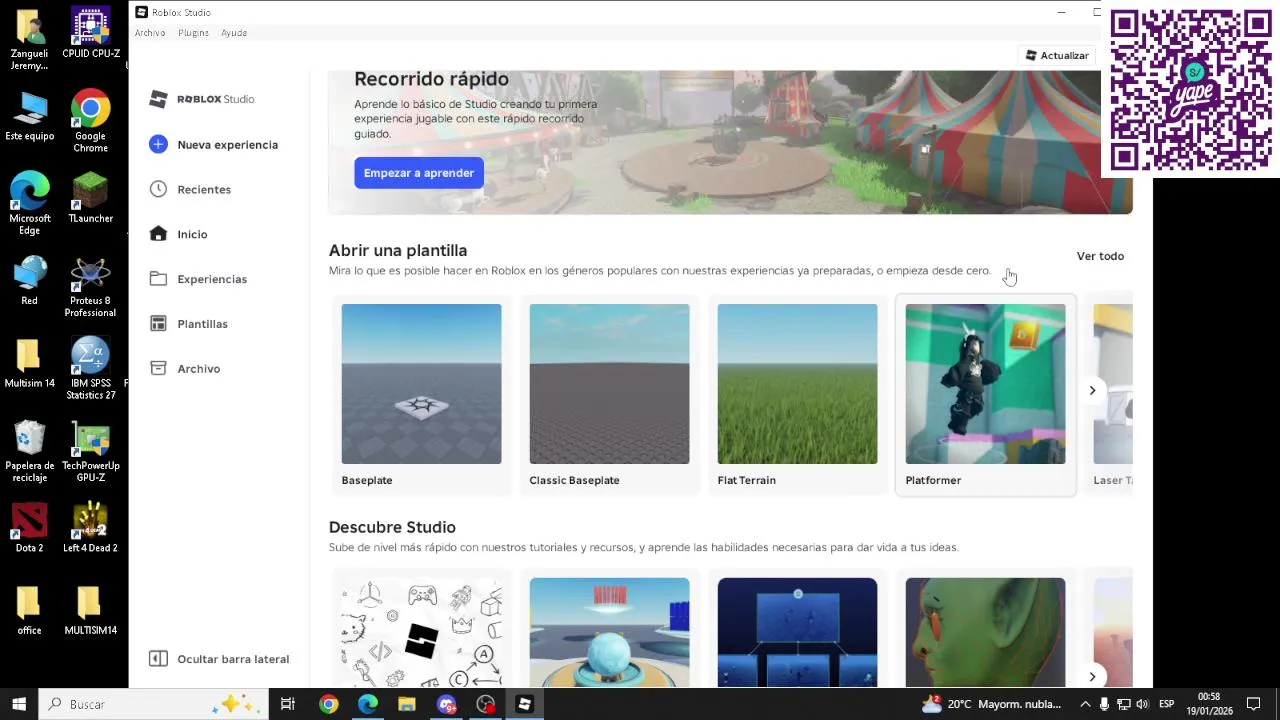Screen dimensions: 1280x720
Task: Click Roblox Studio icon in taskbar
Action: (x=524, y=704)
